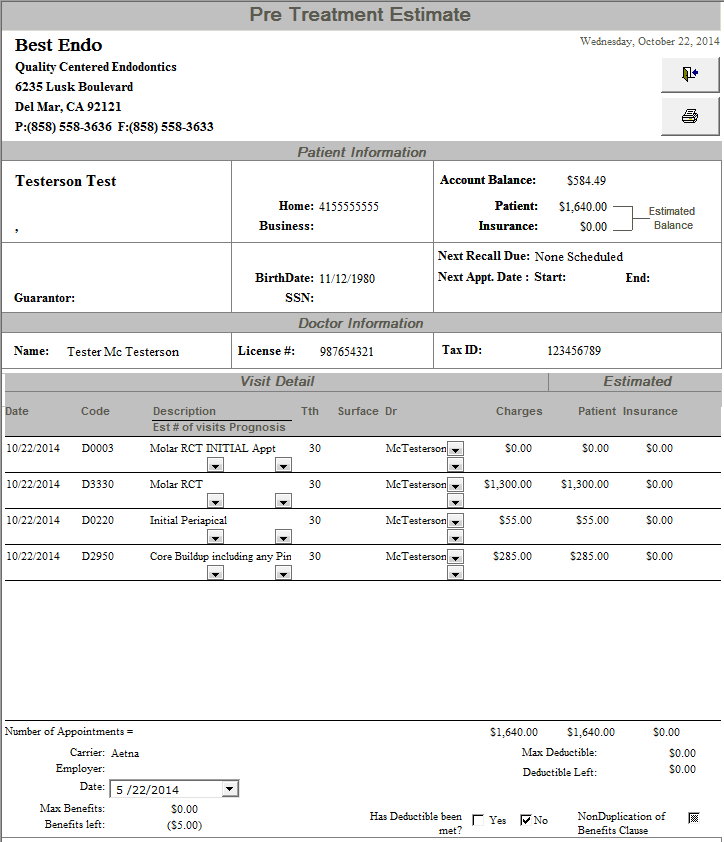This screenshot has width=724, height=842.
Task: Expand Est # of visits for D0003
Action: (x=215, y=466)
